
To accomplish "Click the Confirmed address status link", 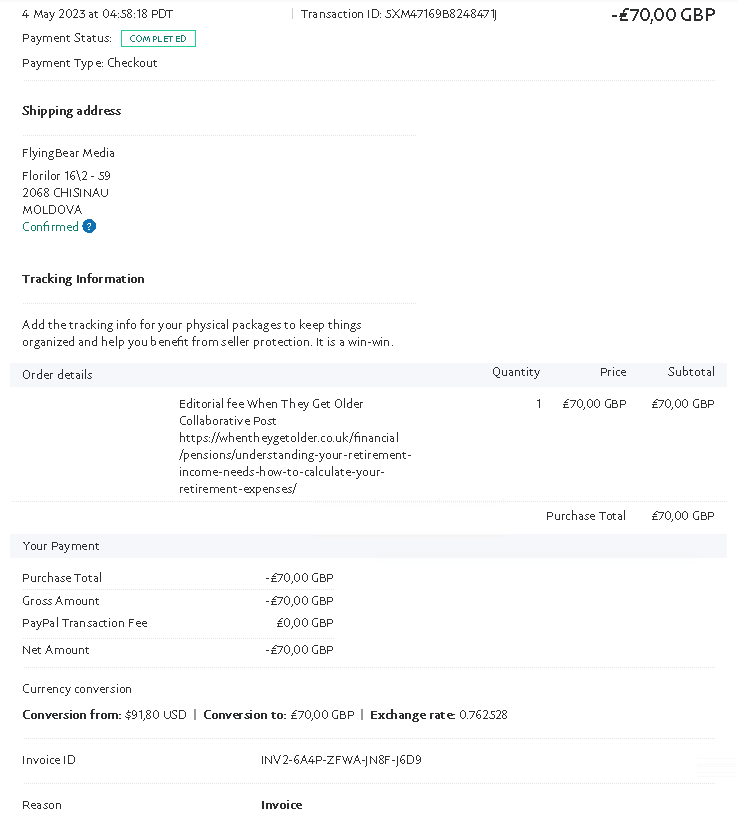I will pos(50,226).
